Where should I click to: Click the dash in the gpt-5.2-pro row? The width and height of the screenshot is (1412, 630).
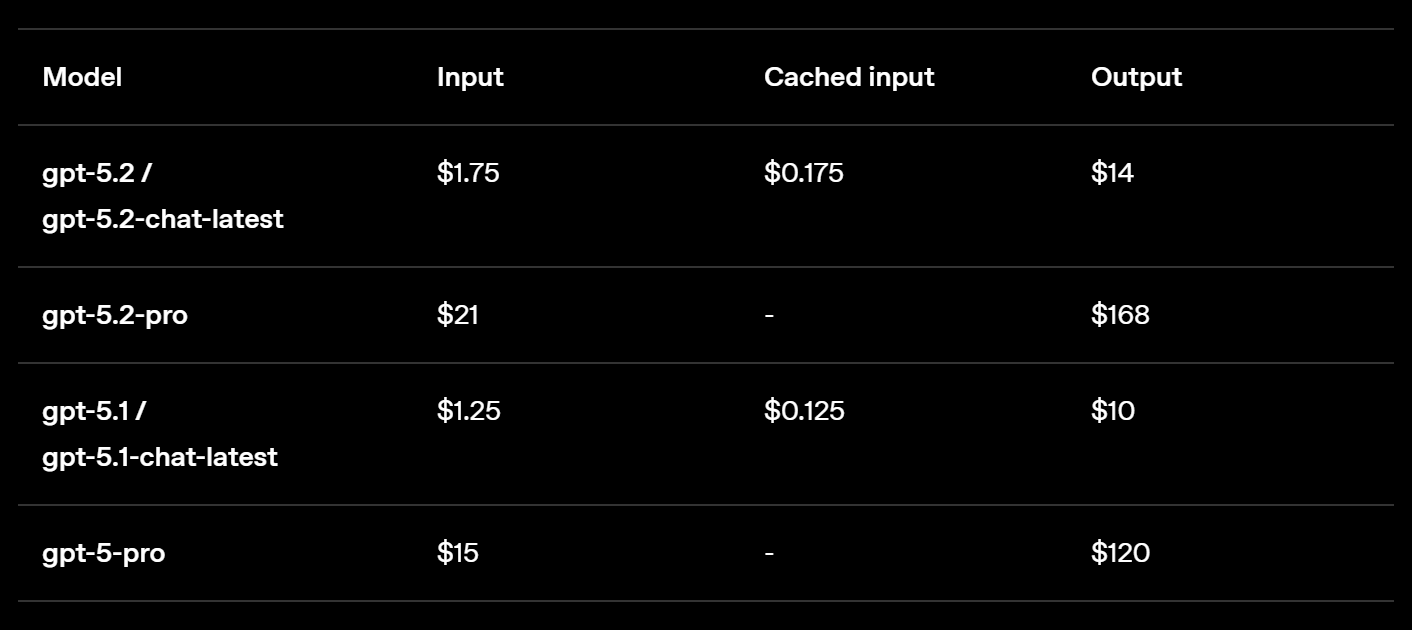[x=769, y=315]
